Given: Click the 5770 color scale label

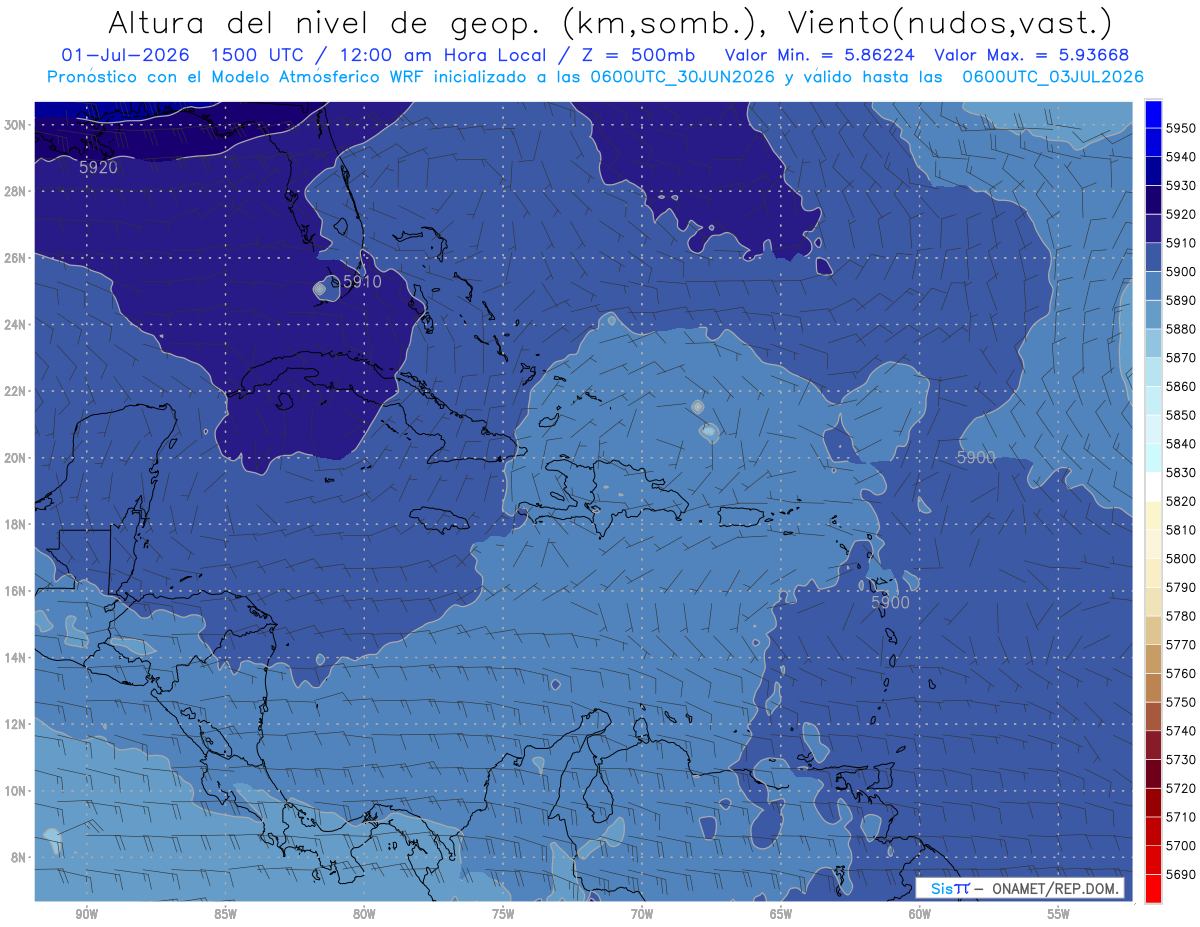Looking at the screenshot, I should (1181, 645).
